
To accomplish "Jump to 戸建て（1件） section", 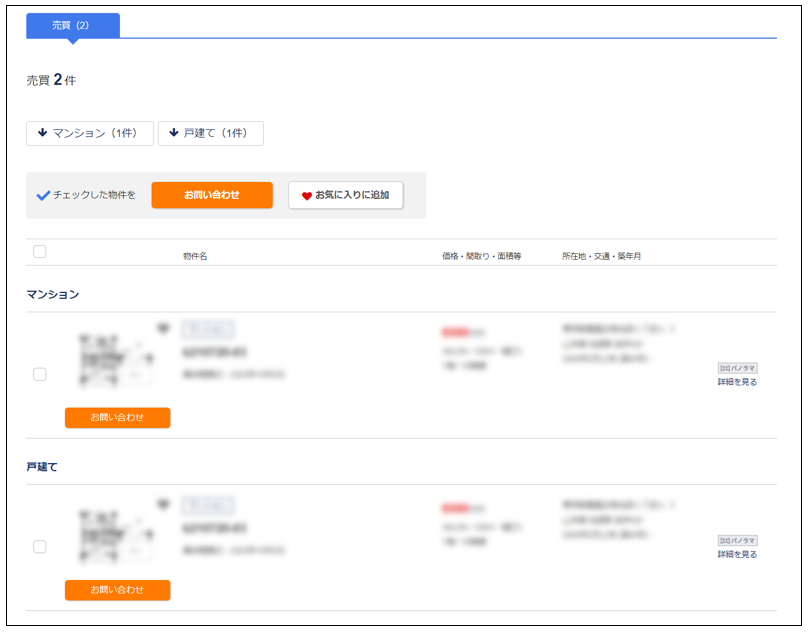I will [x=210, y=133].
